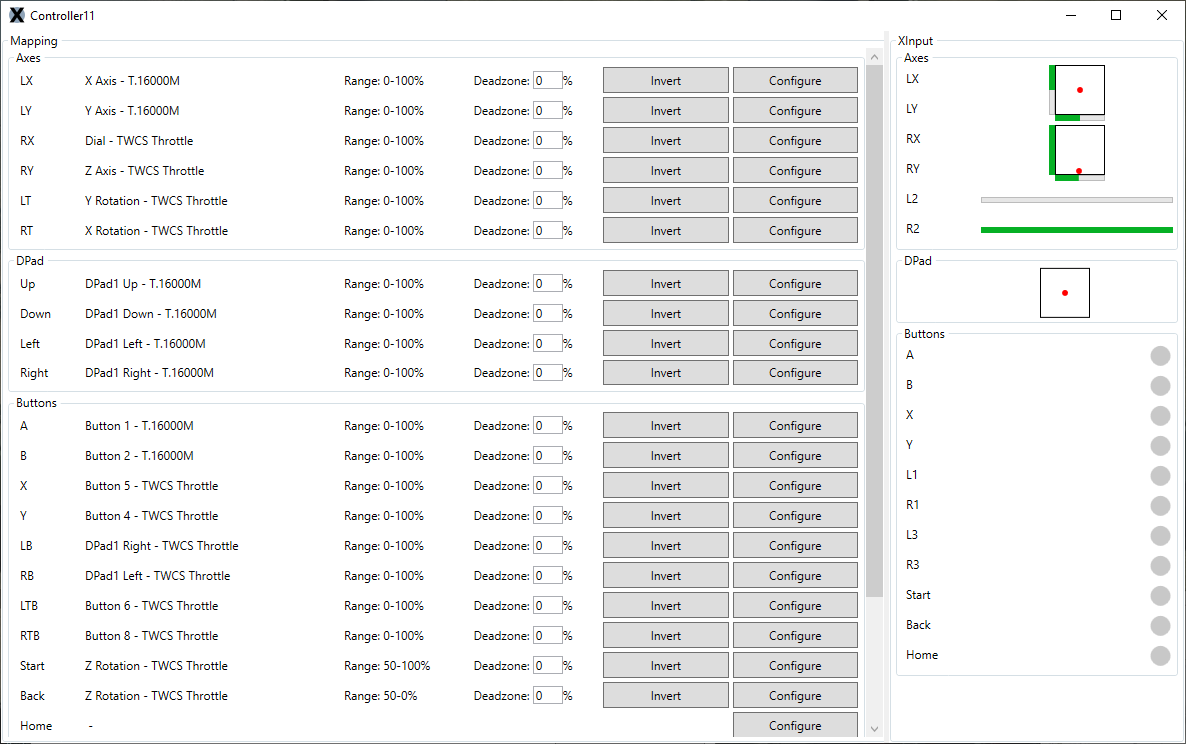Click the Start indicator circle
The width and height of the screenshot is (1186, 744).
click(1160, 595)
